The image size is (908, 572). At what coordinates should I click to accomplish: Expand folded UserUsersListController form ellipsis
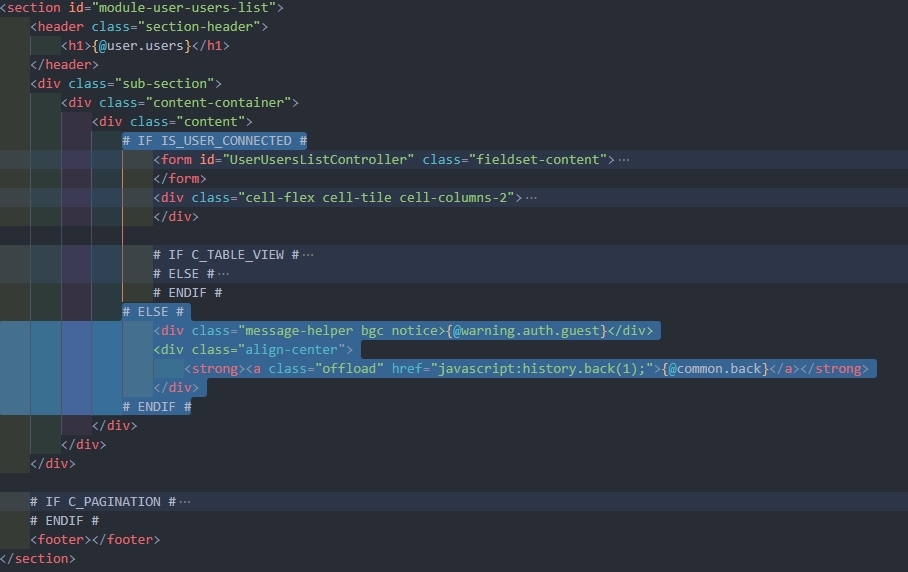tap(624, 160)
